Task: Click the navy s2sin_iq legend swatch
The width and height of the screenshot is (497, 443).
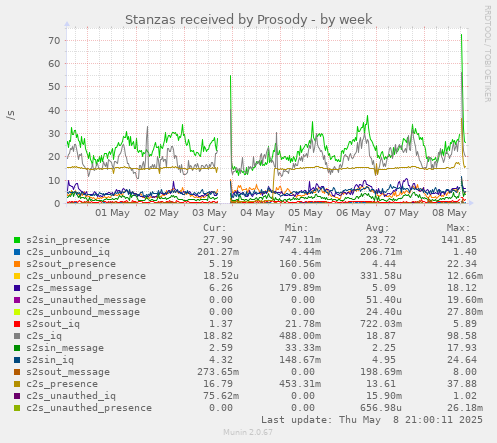Action: (x=17, y=360)
